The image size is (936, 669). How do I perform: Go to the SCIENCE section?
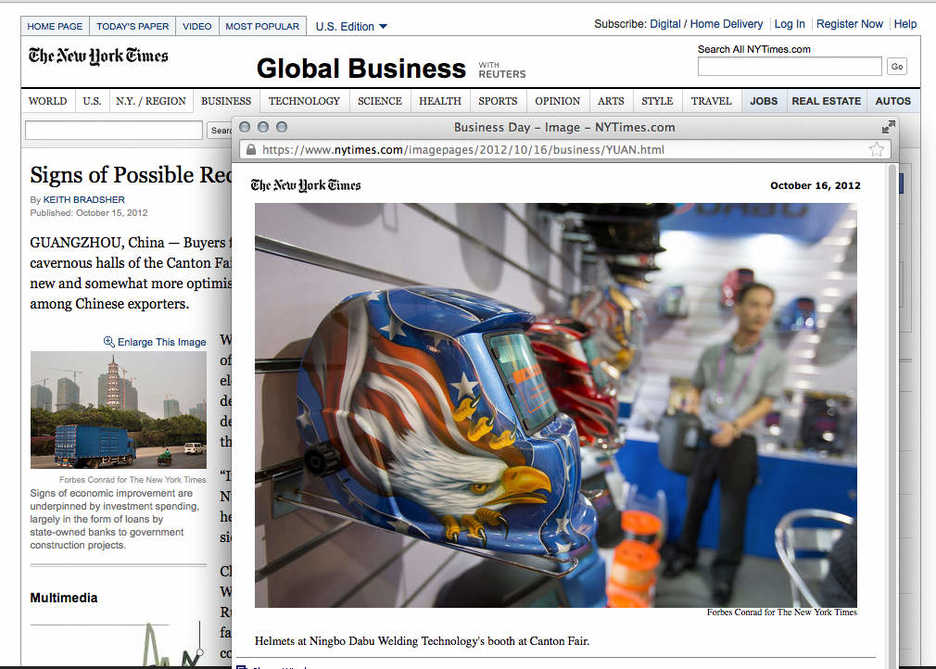[380, 101]
